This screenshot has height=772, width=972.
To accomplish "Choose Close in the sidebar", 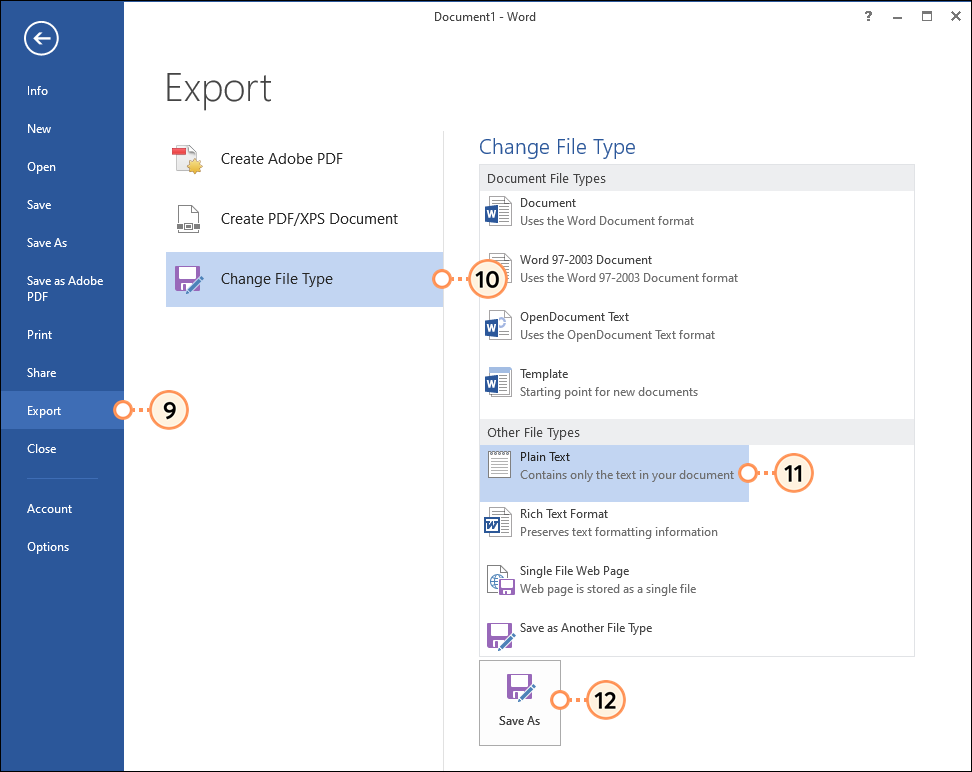I will click(x=62, y=449).
